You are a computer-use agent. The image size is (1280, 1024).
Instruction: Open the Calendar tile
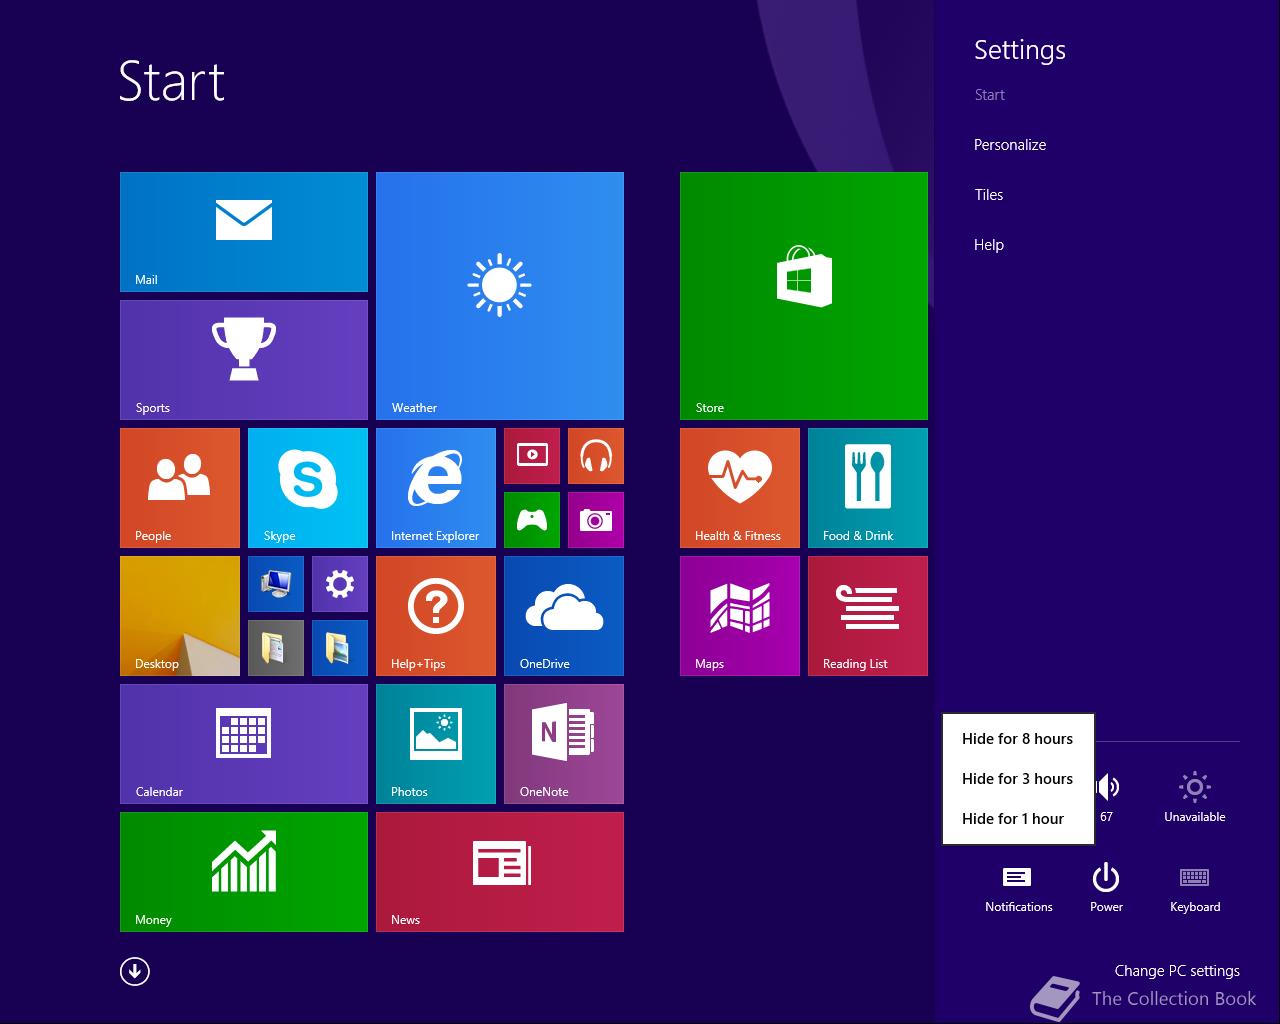244,744
